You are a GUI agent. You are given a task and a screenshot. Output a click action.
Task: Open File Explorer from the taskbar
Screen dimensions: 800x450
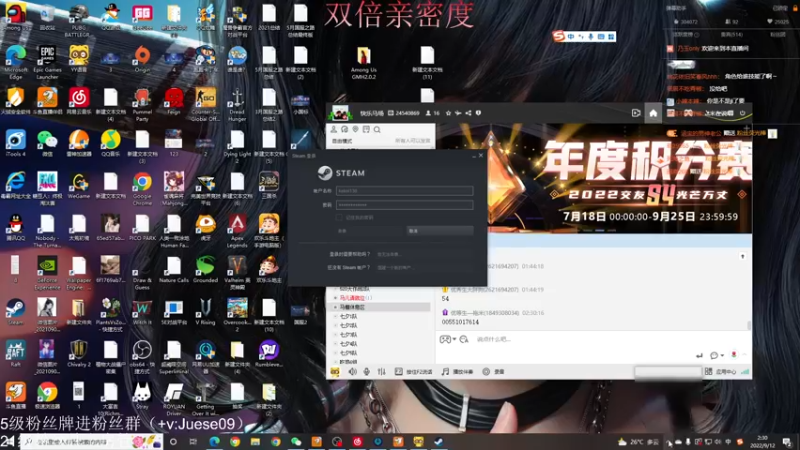click(x=255, y=442)
